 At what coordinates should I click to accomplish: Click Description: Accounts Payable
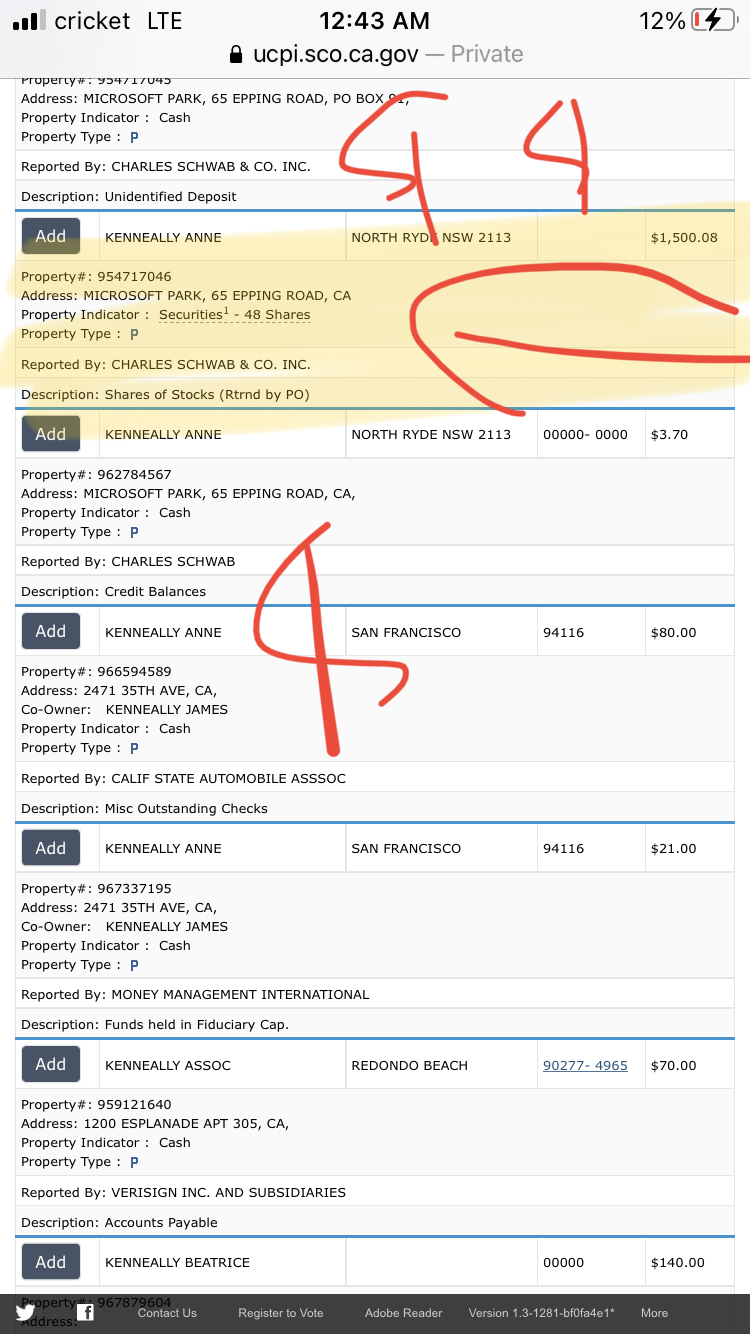click(x=119, y=1222)
